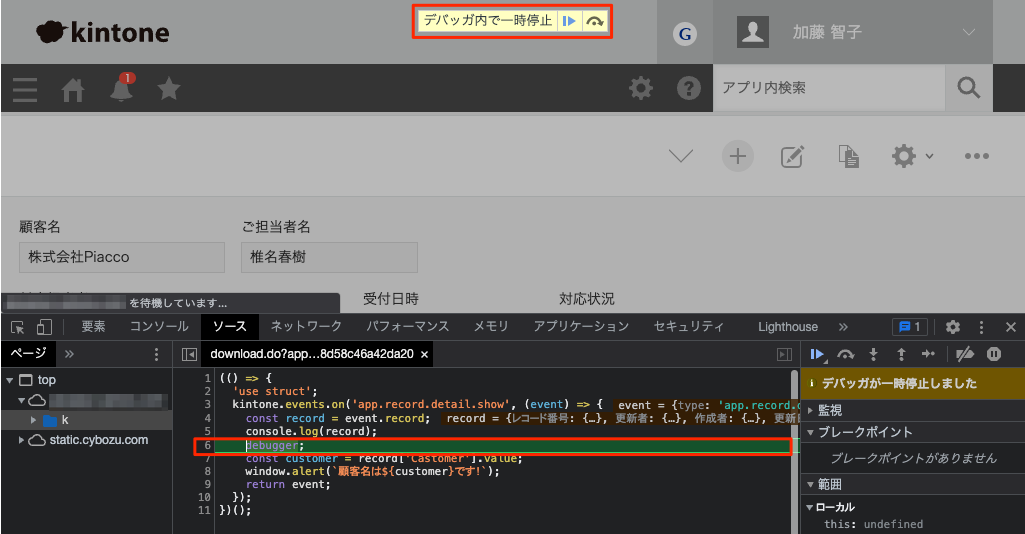Switch to the コンソール tab
Screen dimensions: 1025x534
click(x=159, y=326)
